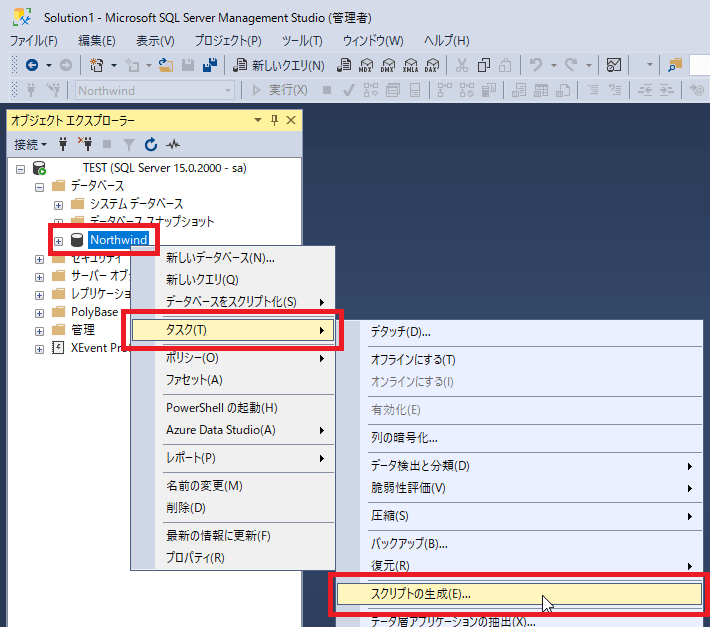Choose バックアップ(B)... from the tasks submenu
Viewport: 710px width, 627px height.
coord(409,543)
